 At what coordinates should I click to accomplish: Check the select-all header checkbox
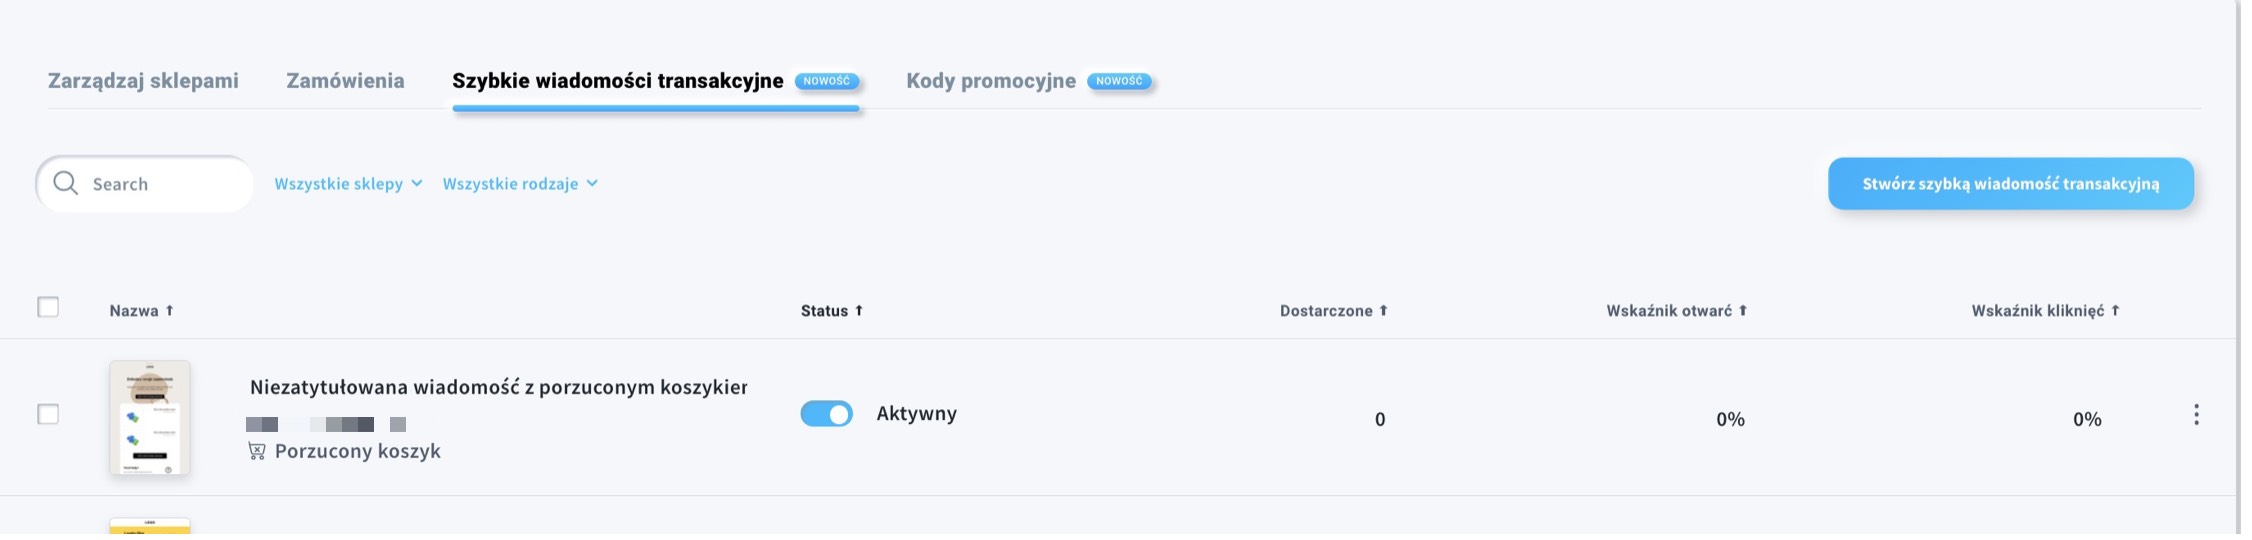click(48, 308)
